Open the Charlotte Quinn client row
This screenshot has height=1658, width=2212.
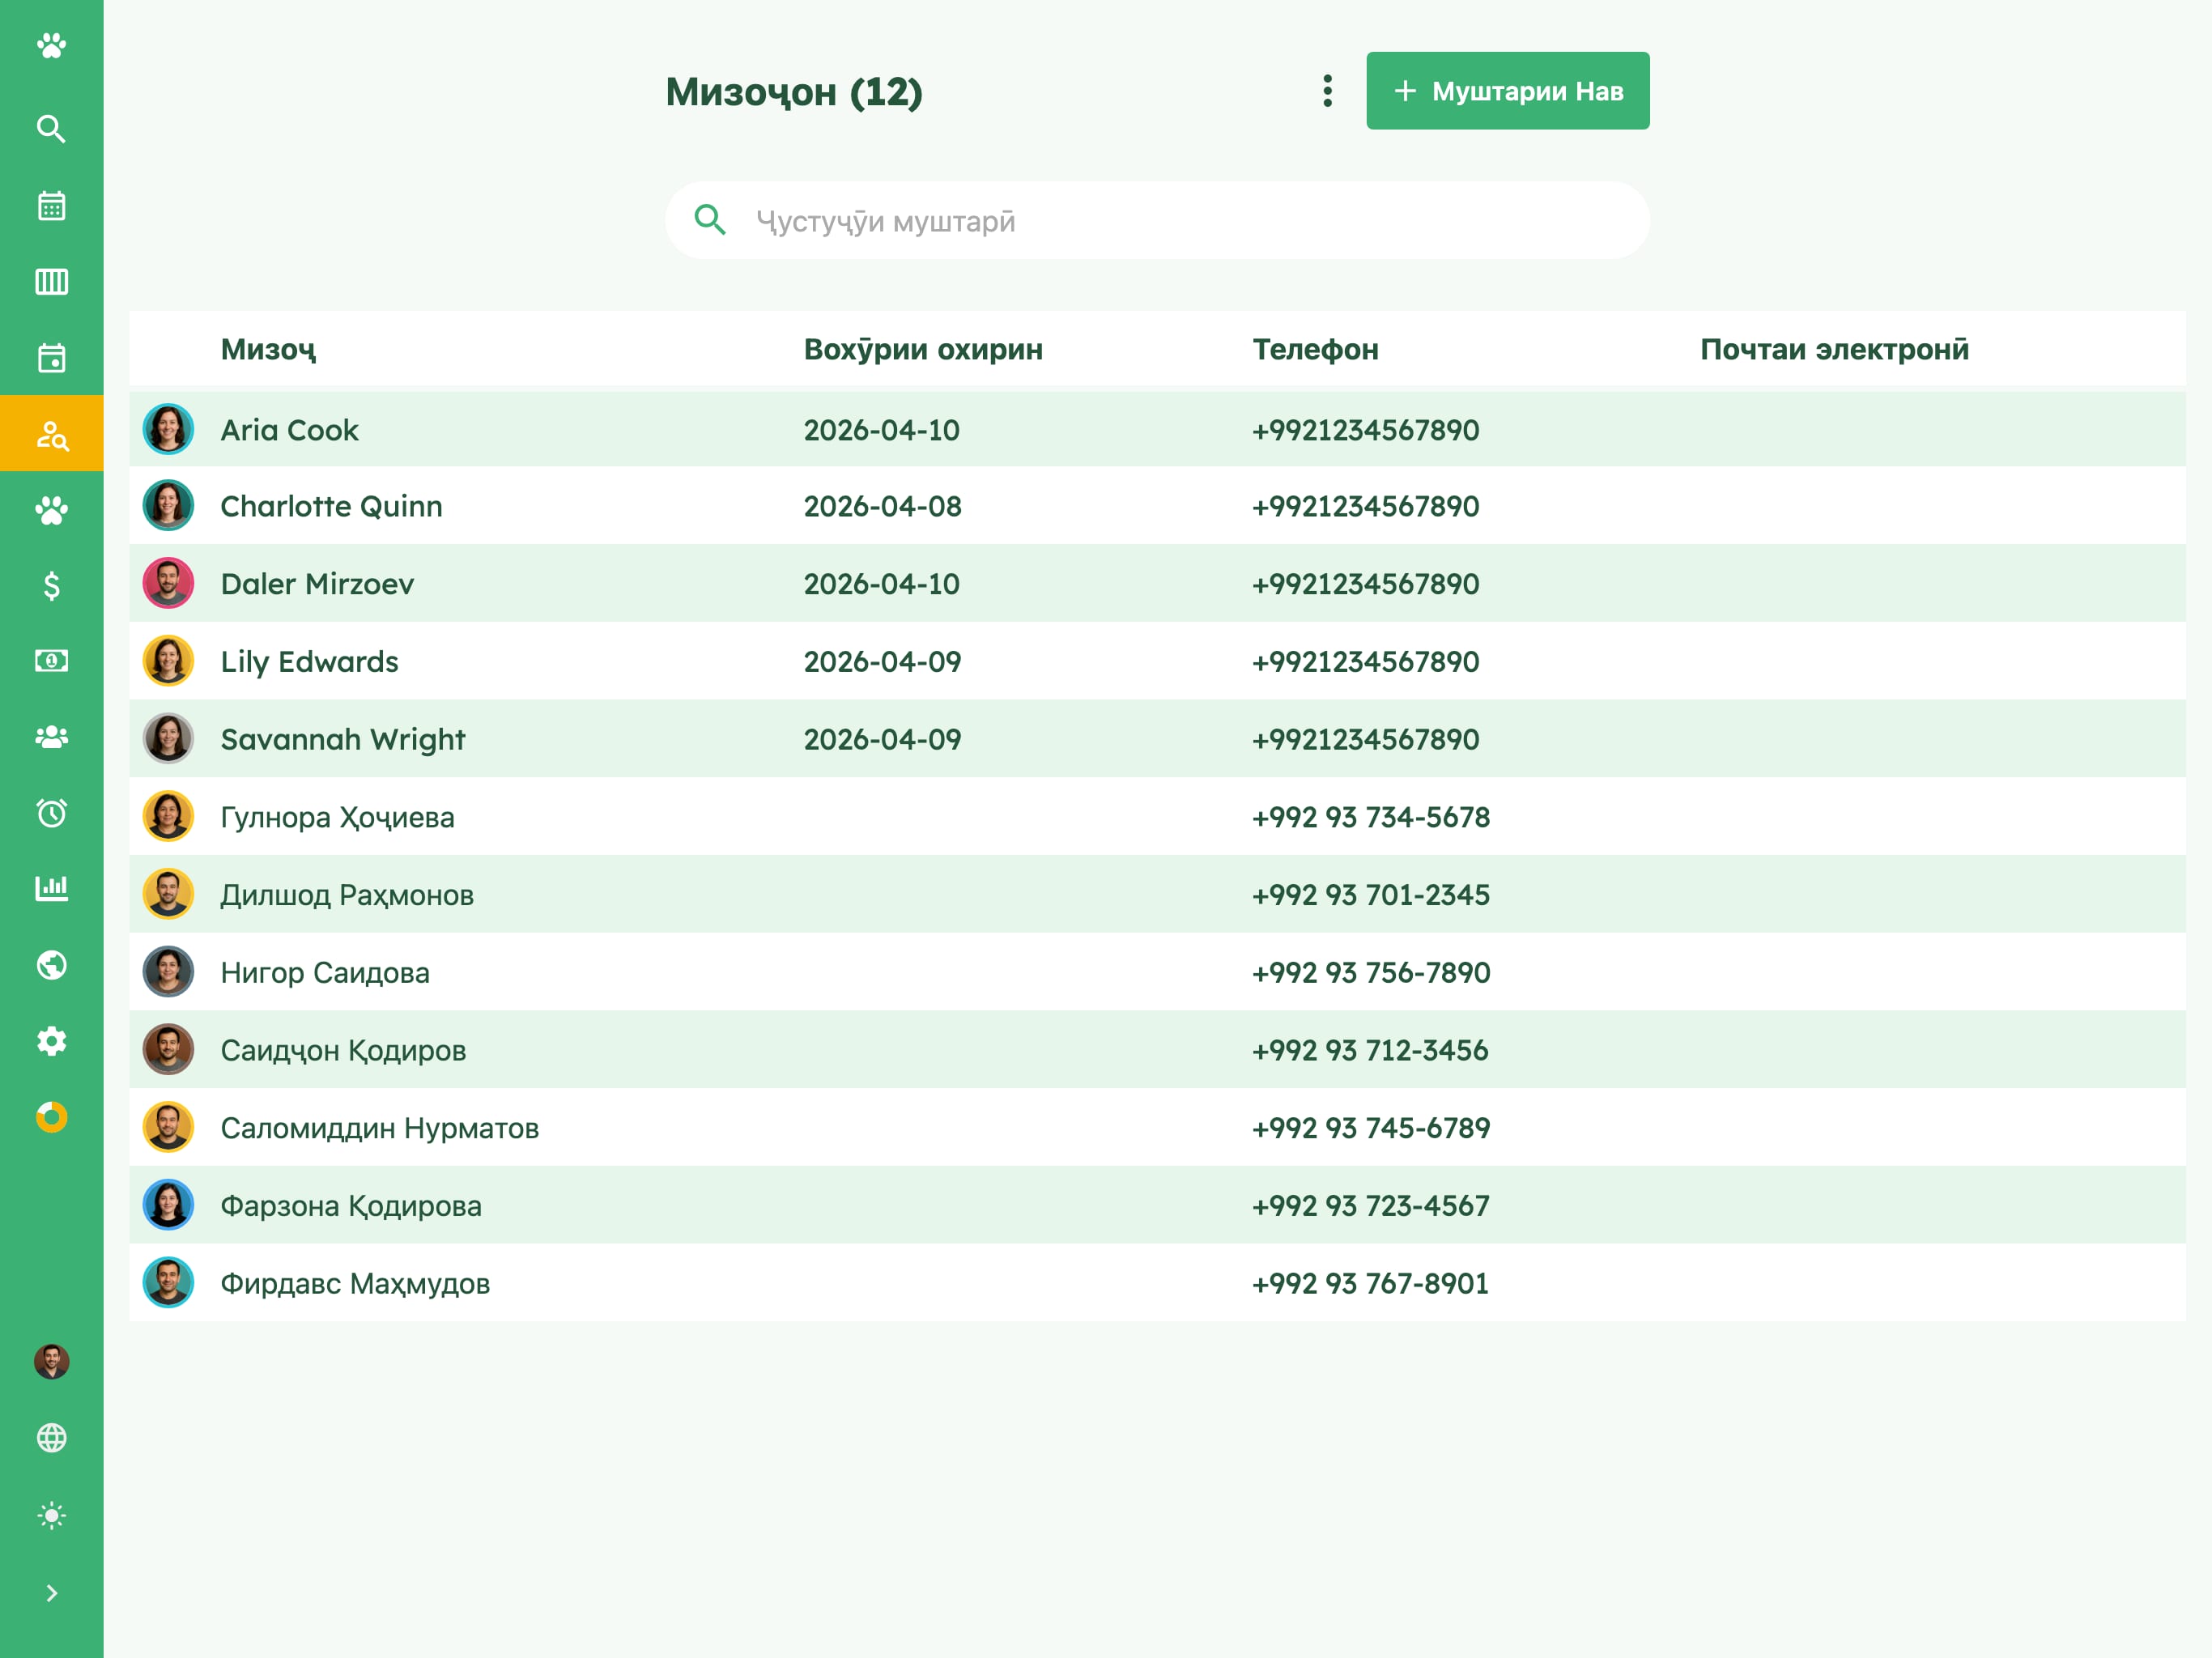click(x=1157, y=506)
